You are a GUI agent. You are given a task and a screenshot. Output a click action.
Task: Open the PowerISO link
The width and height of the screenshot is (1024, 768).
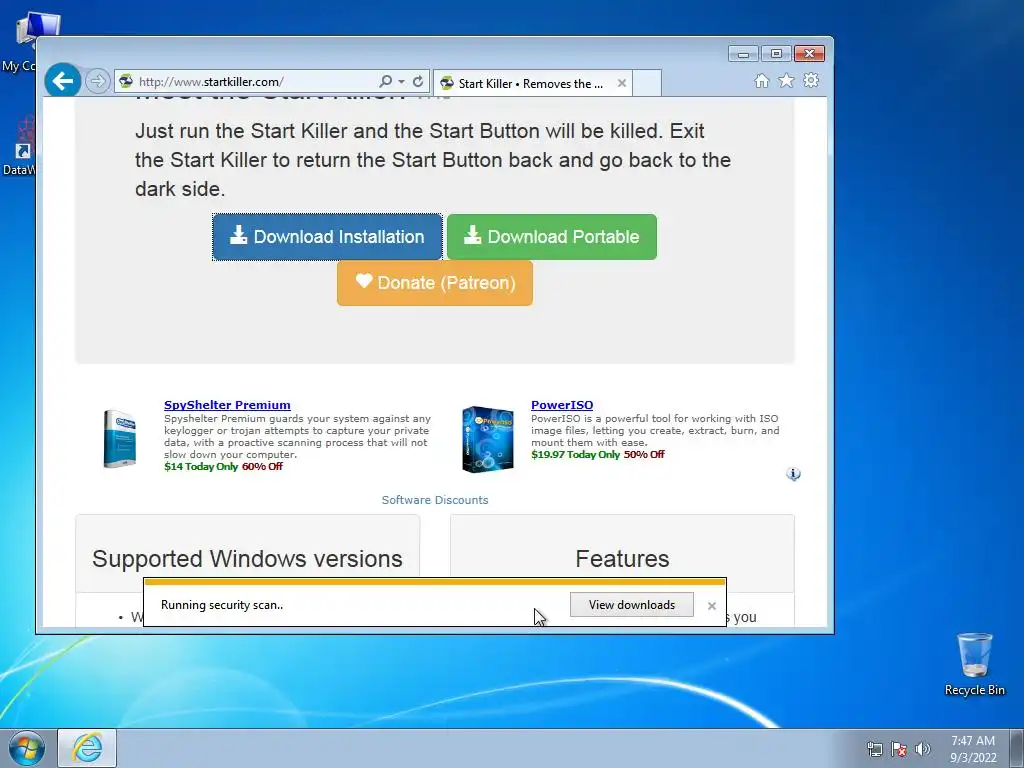click(562, 405)
